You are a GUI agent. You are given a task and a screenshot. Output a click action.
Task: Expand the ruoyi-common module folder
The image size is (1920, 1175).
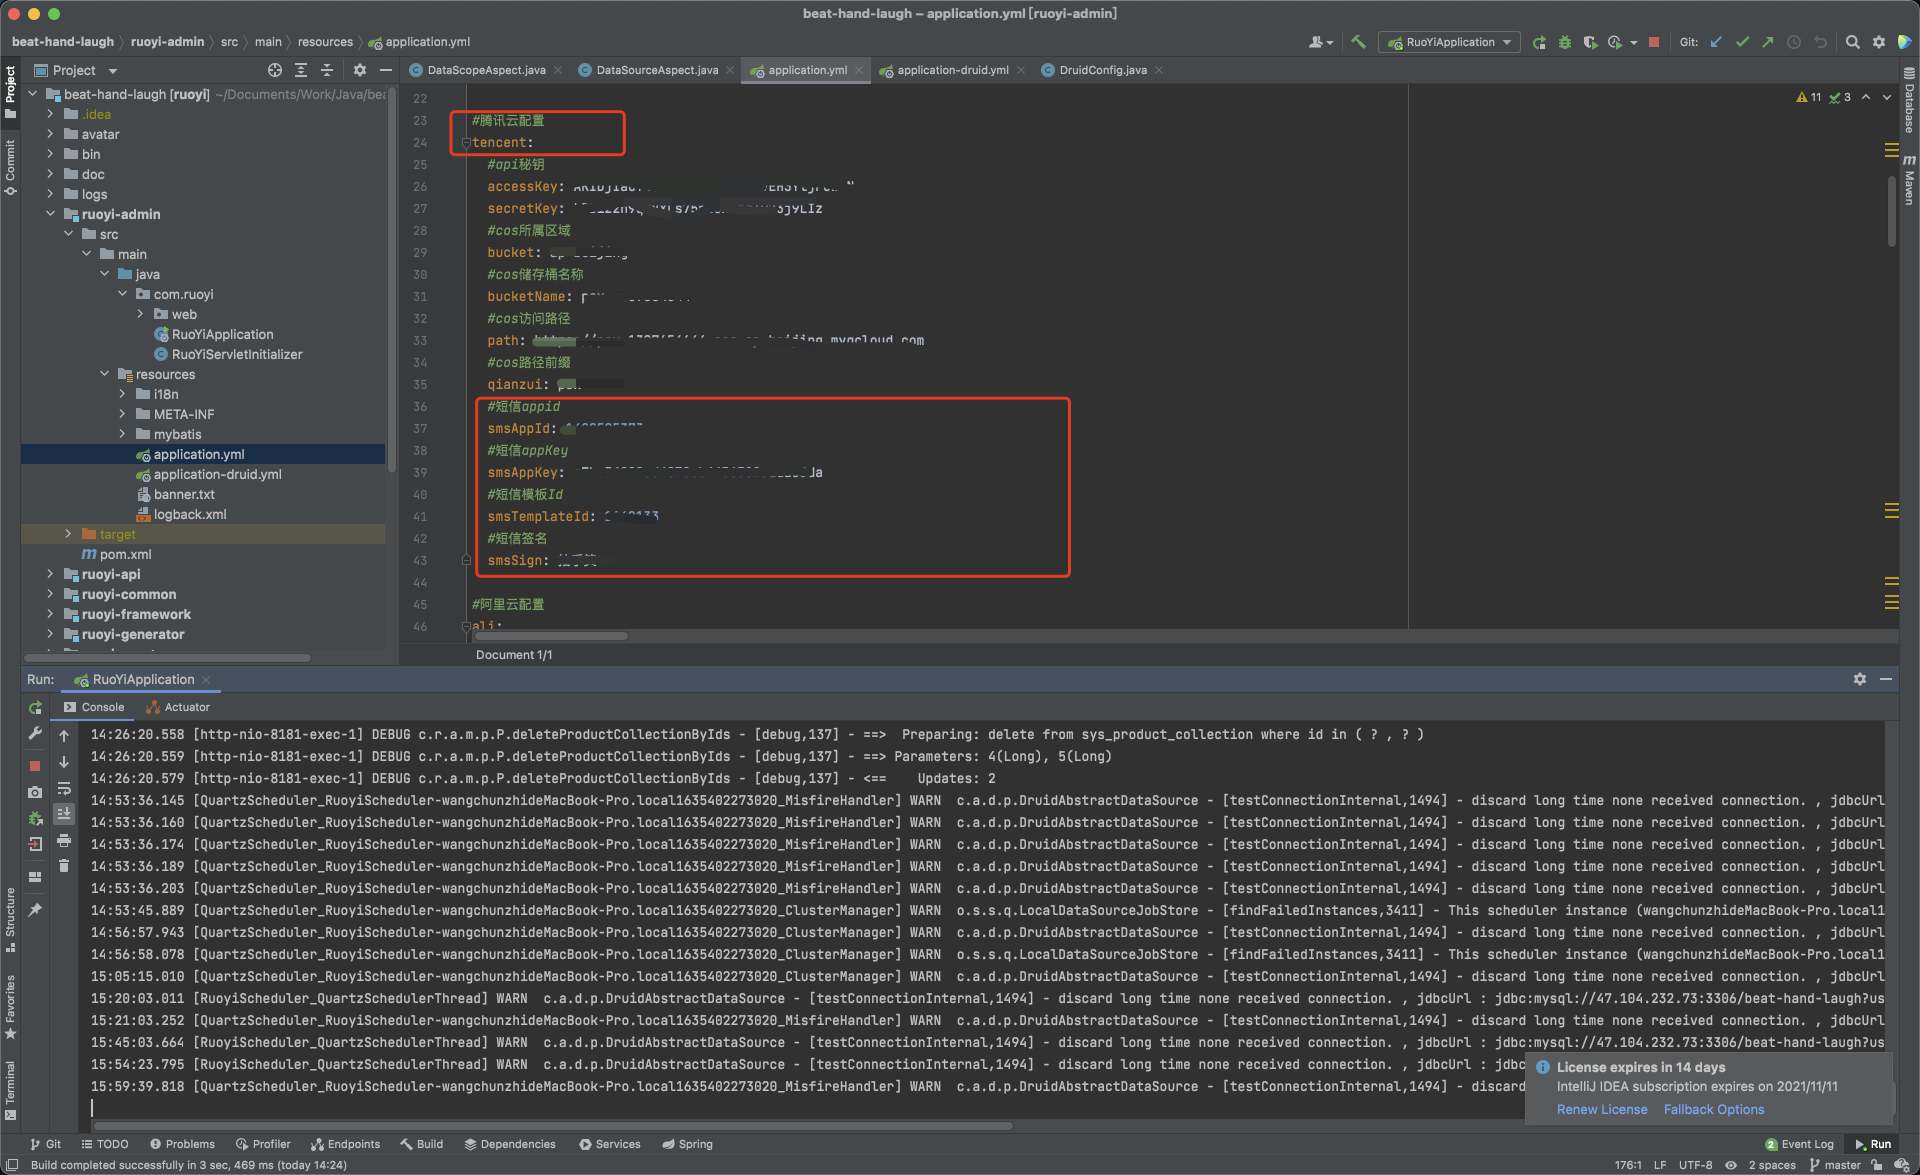pyautogui.click(x=50, y=594)
